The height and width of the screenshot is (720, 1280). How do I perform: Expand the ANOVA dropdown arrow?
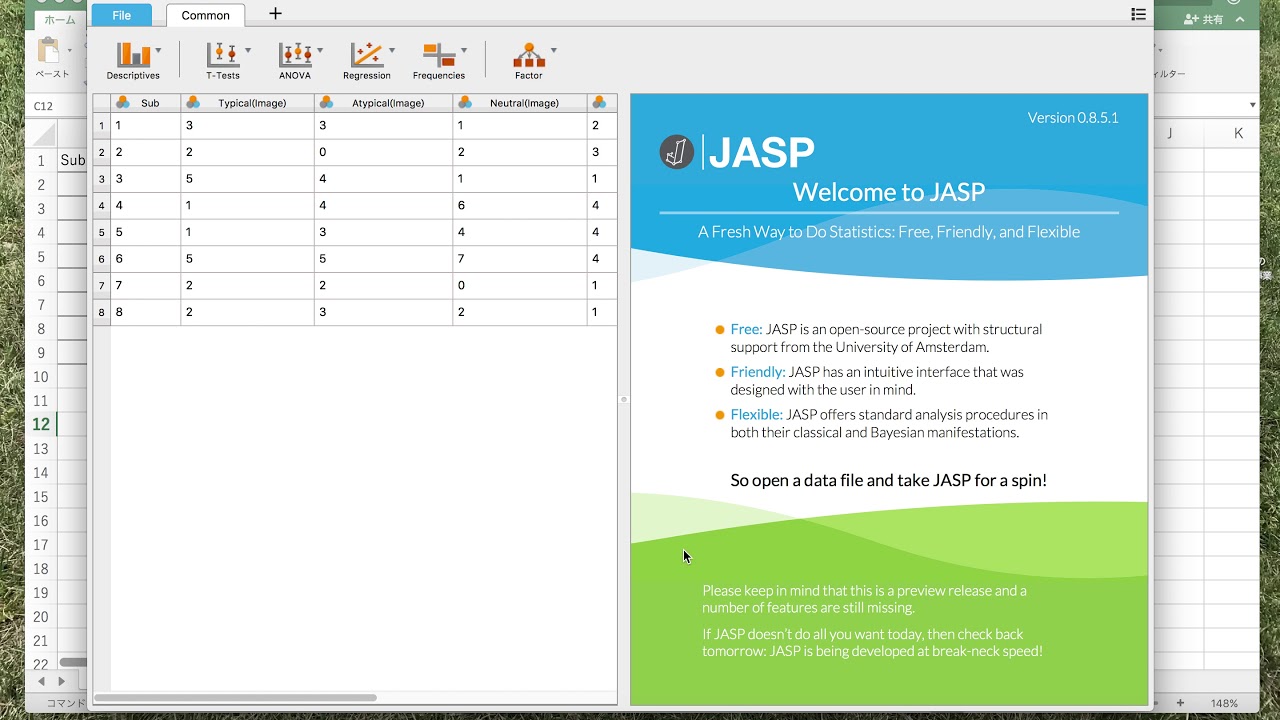(x=320, y=50)
